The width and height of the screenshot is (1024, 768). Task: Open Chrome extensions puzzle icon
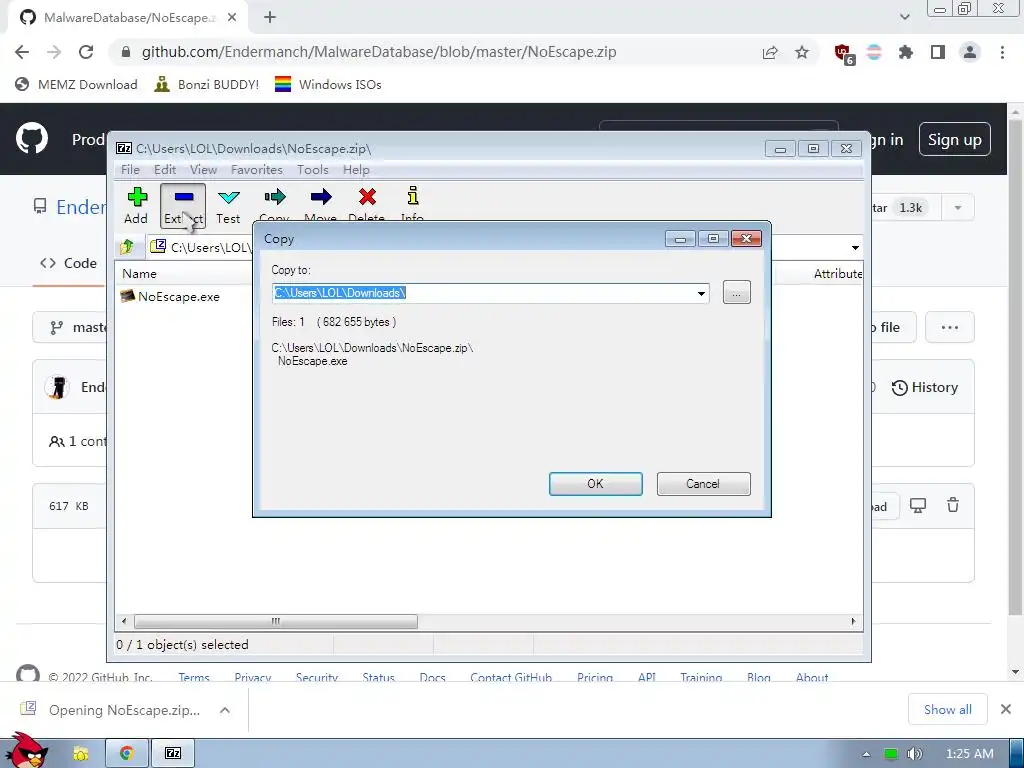pyautogui.click(x=906, y=52)
